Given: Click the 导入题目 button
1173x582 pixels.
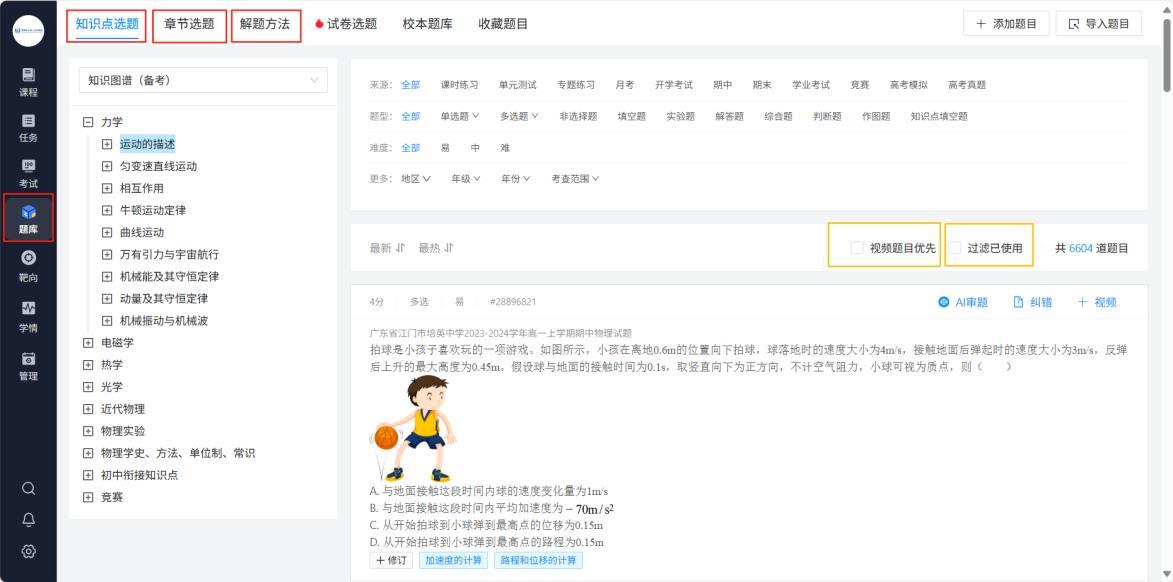Looking at the screenshot, I should [x=1099, y=24].
